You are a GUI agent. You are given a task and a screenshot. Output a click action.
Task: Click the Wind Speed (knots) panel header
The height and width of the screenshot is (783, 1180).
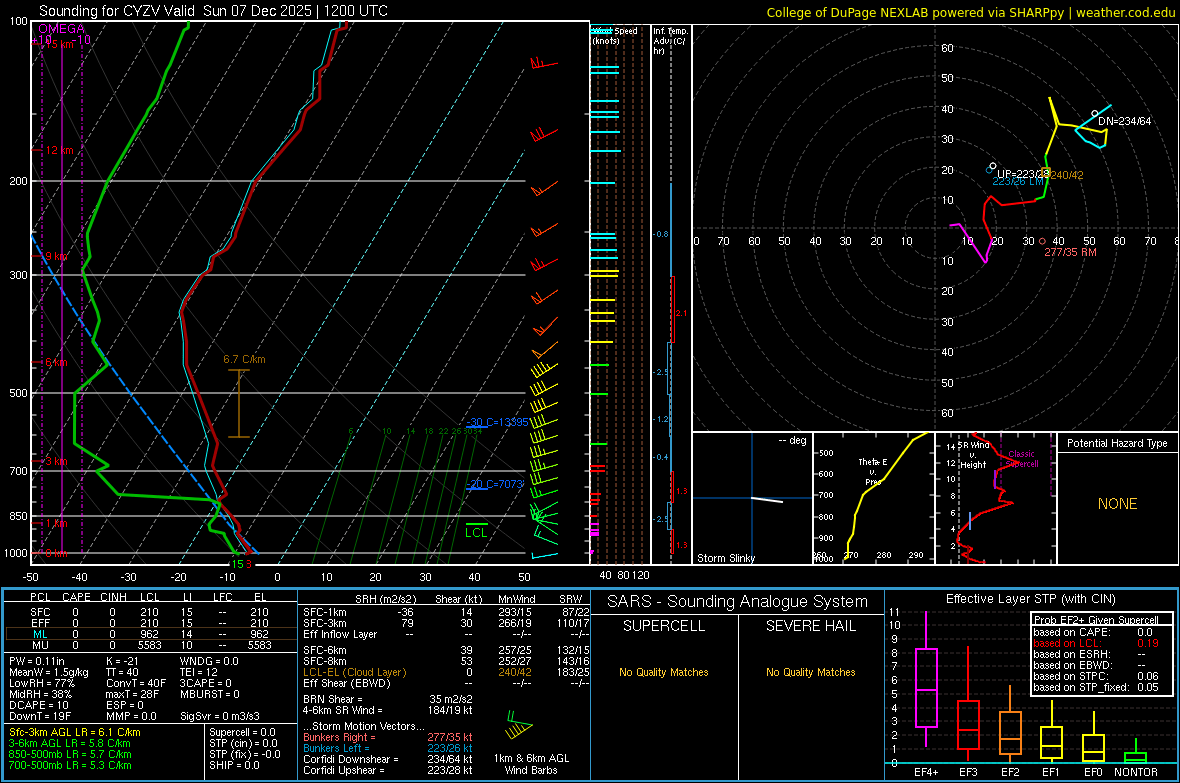pos(615,35)
